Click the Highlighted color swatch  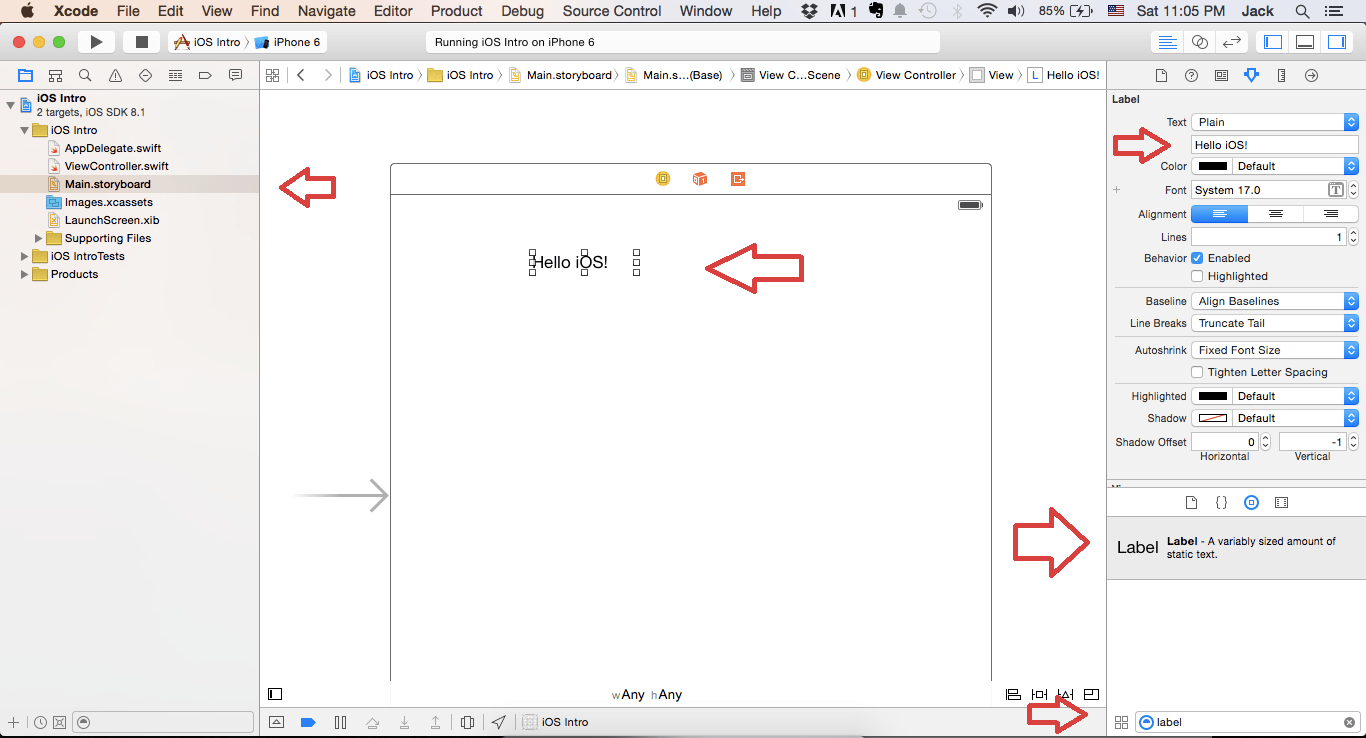point(1213,396)
